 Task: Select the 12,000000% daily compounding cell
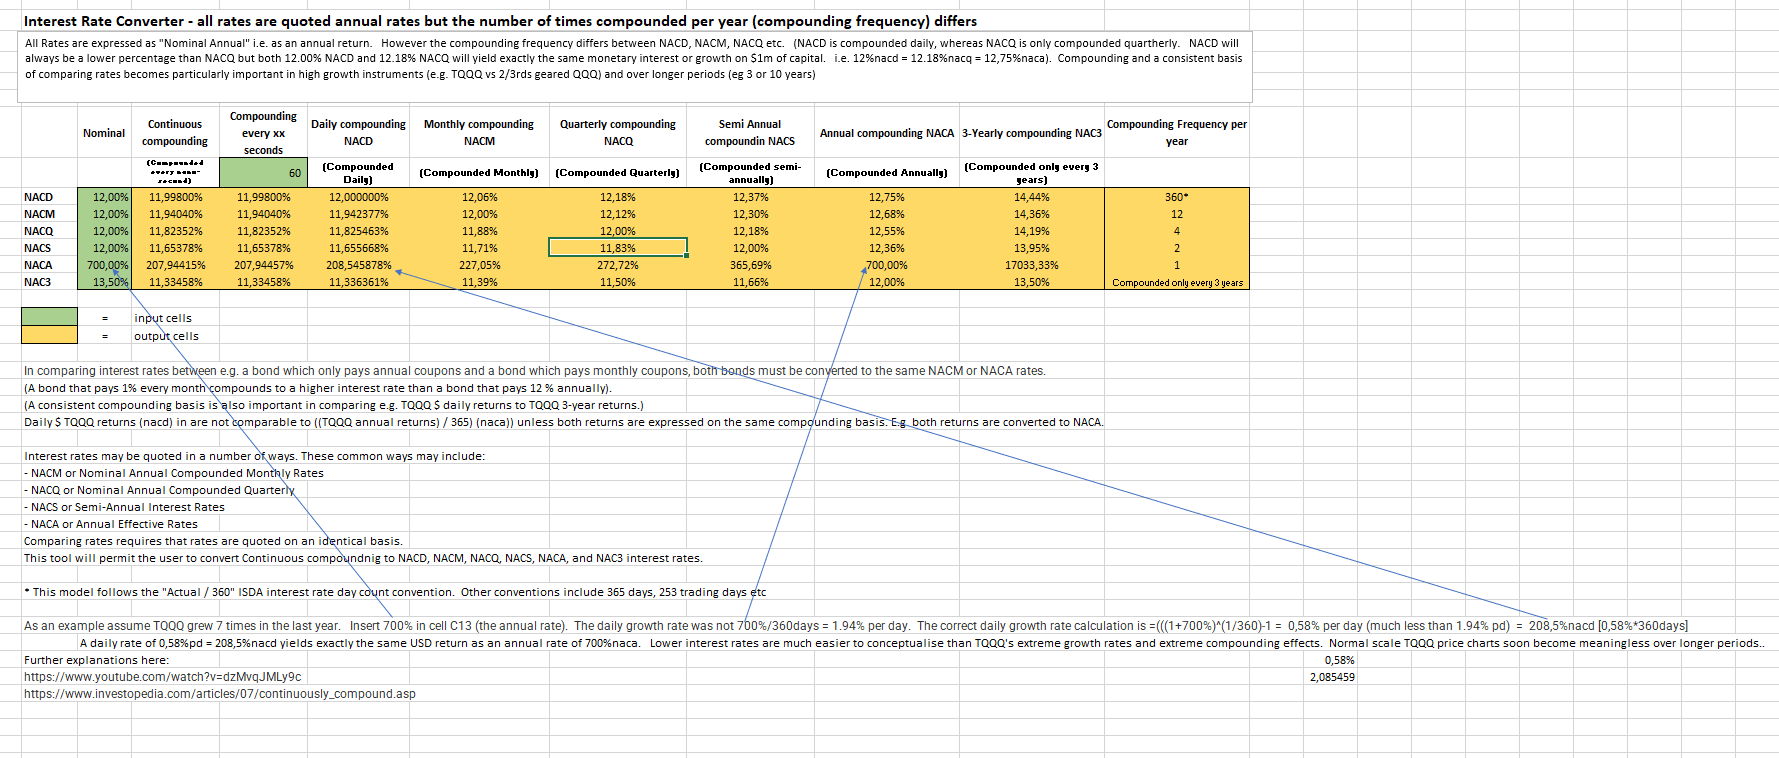[x=358, y=197]
